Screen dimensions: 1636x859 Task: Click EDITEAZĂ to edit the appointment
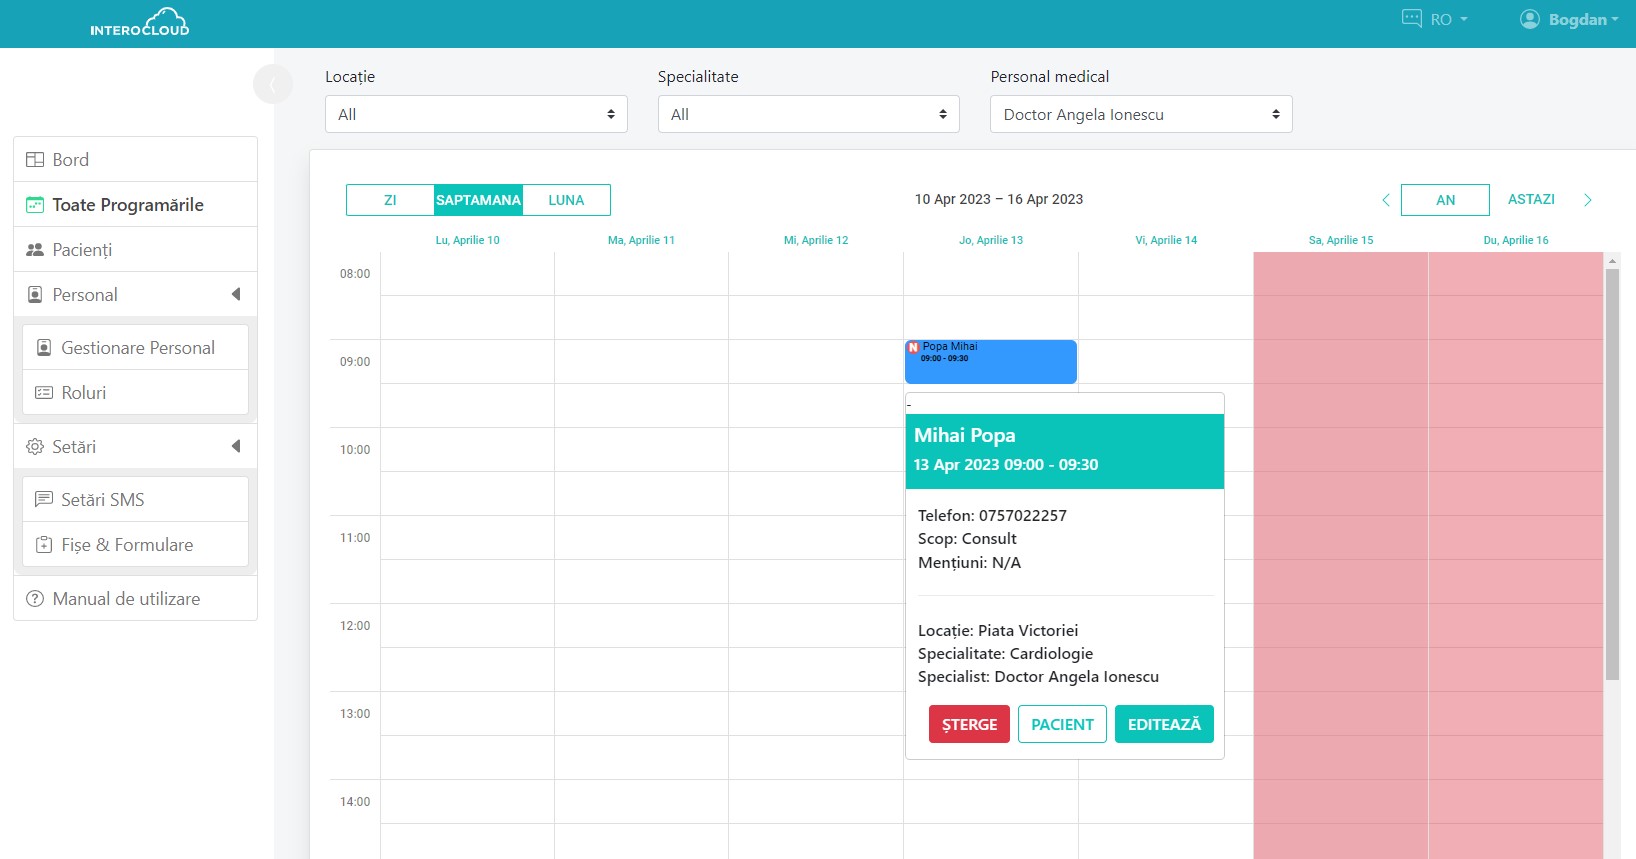[1164, 725]
